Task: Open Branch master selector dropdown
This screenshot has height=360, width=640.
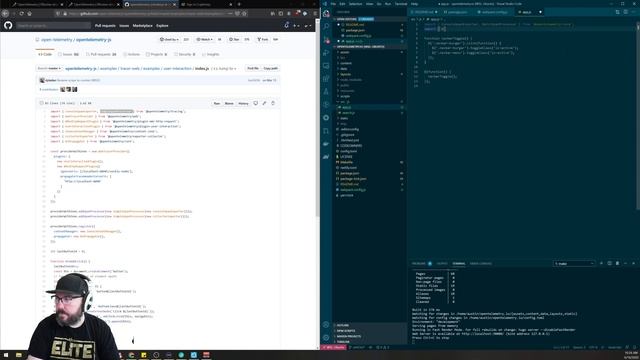Action: pos(49,69)
